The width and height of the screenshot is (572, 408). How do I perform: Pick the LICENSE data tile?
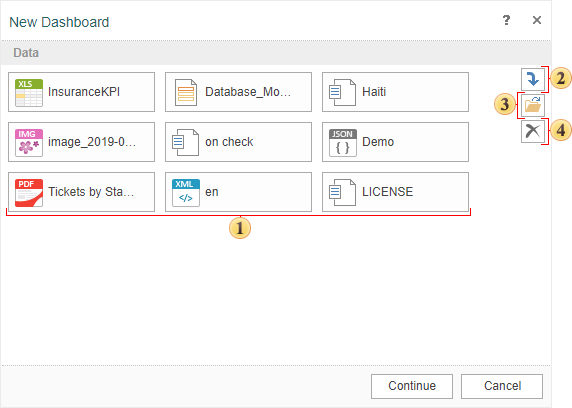coord(395,192)
